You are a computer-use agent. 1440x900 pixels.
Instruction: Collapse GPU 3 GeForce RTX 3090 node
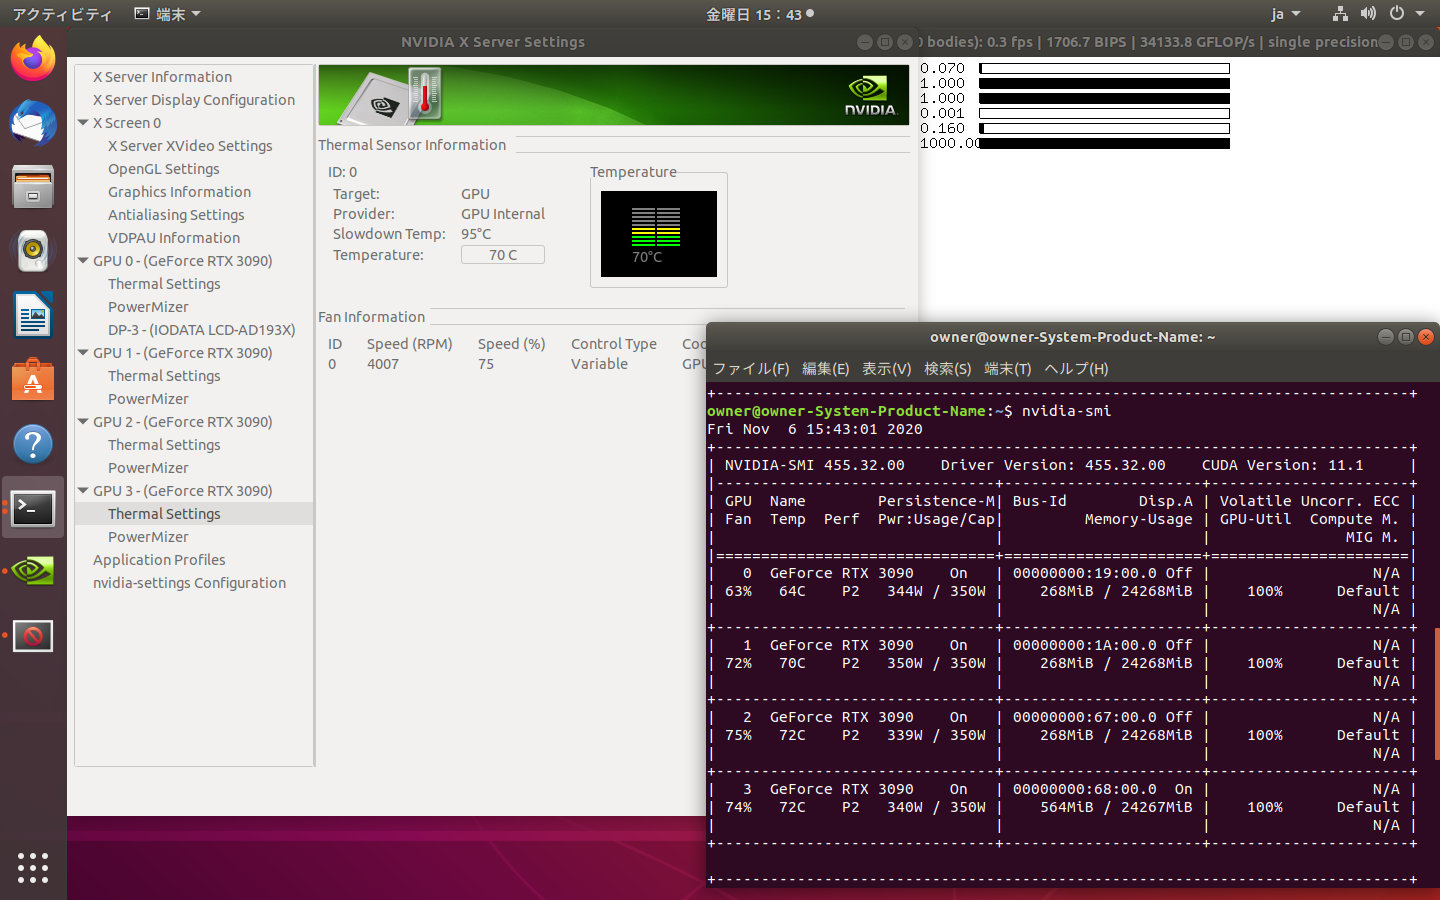(x=83, y=491)
